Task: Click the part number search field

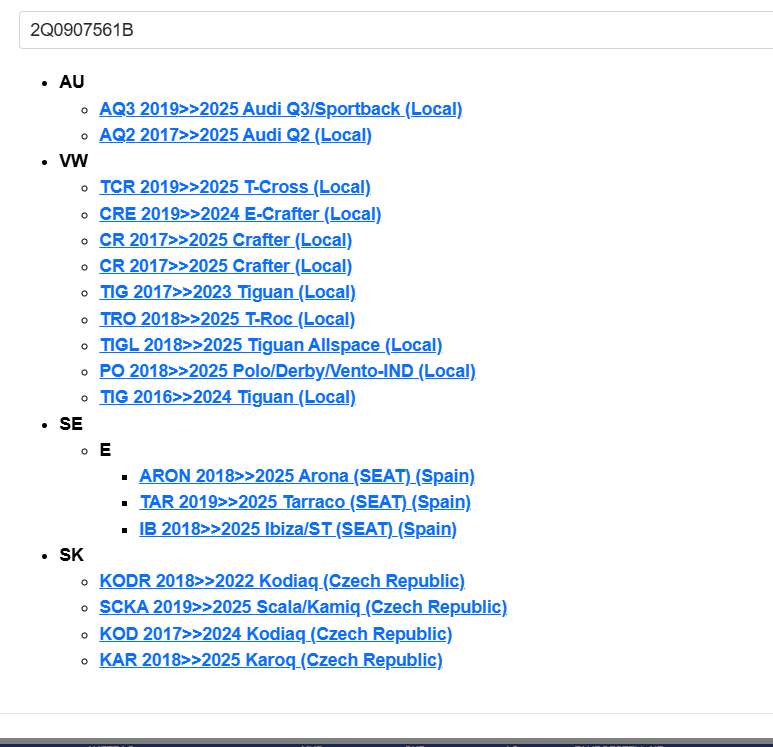Action: point(395,30)
